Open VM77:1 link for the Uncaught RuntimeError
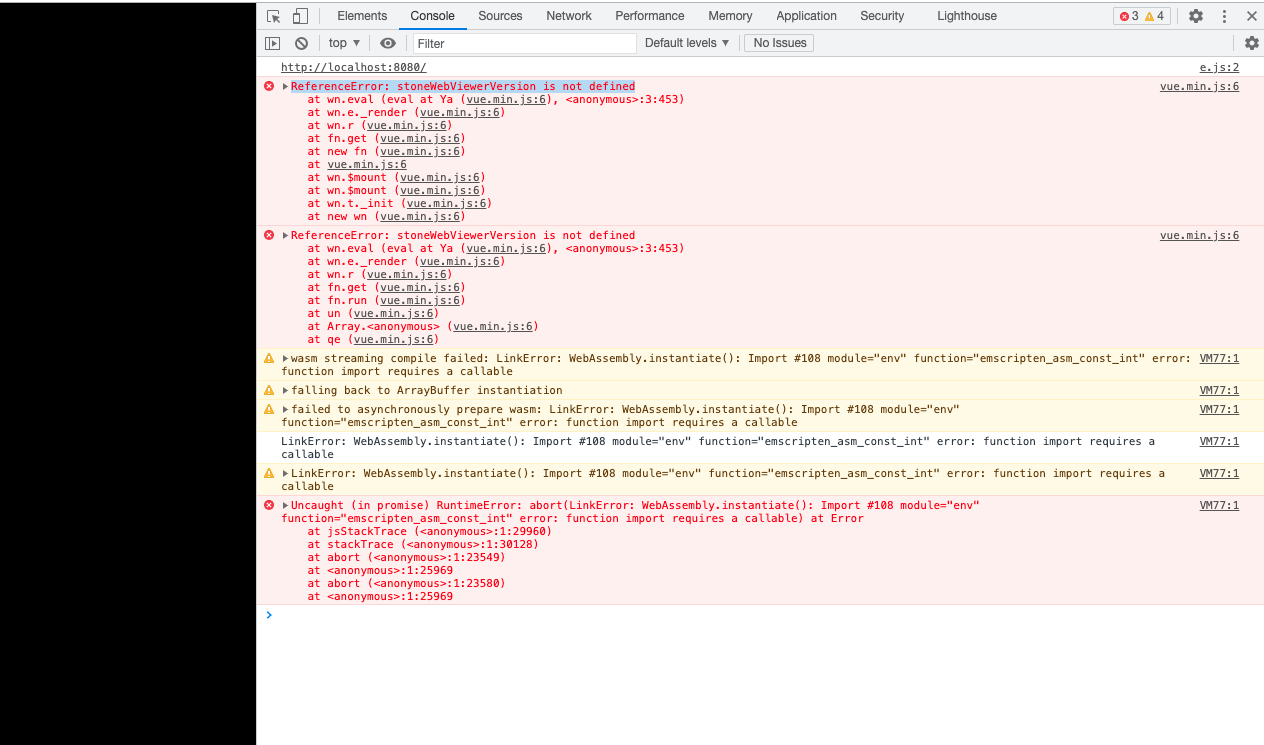1264x745 pixels. pos(1219,506)
